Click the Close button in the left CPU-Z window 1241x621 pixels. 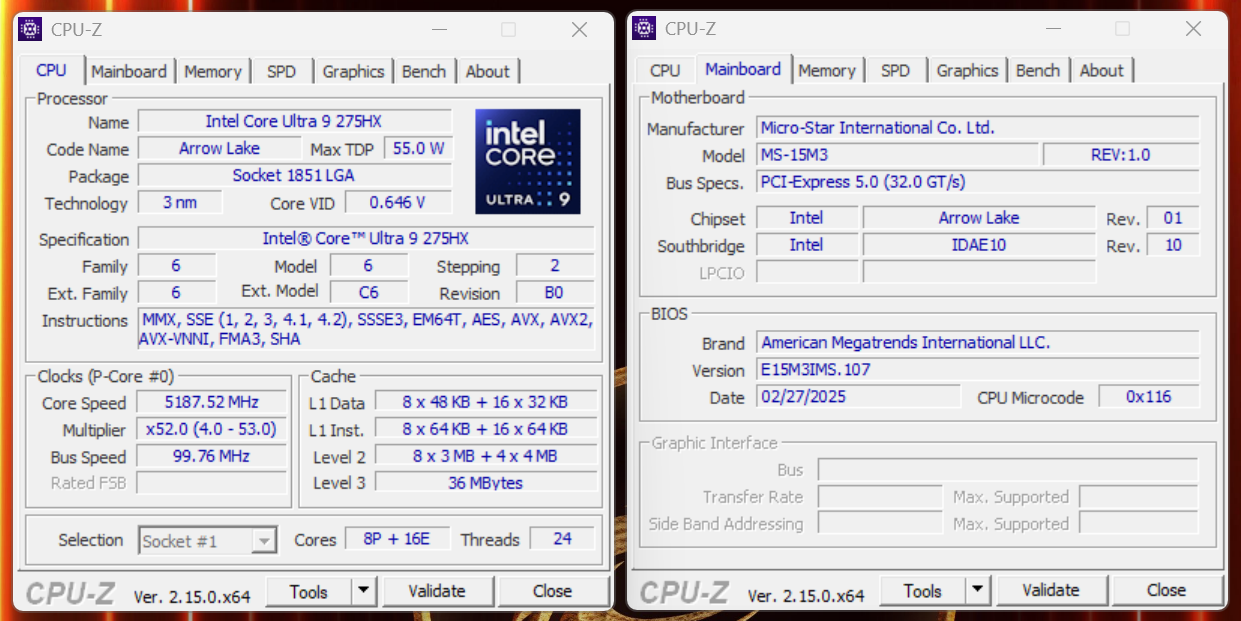tap(552, 591)
